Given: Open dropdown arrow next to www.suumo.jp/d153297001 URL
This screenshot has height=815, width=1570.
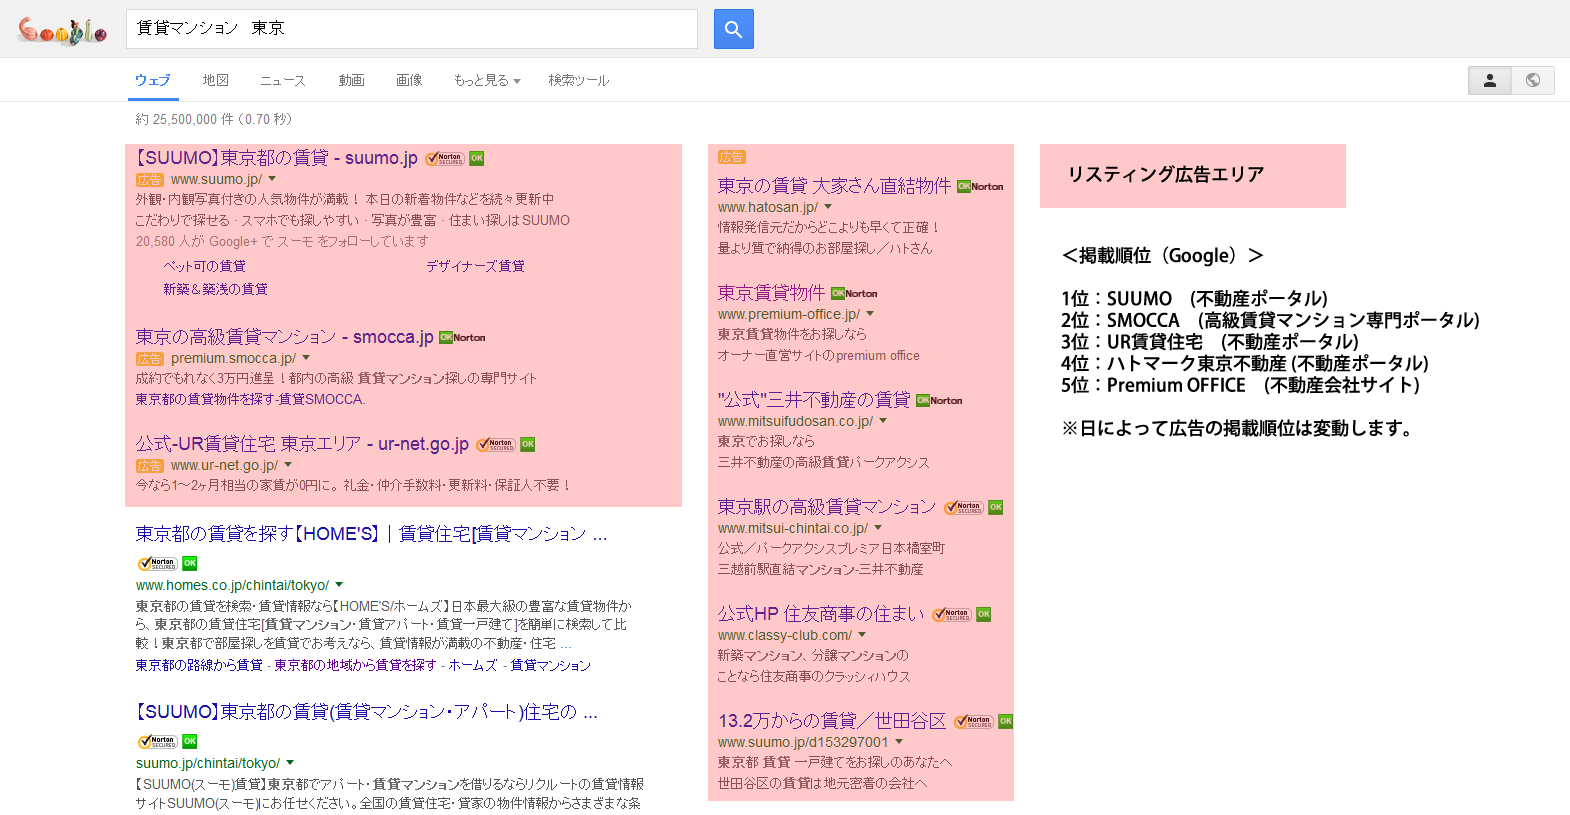Looking at the screenshot, I should 899,742.
